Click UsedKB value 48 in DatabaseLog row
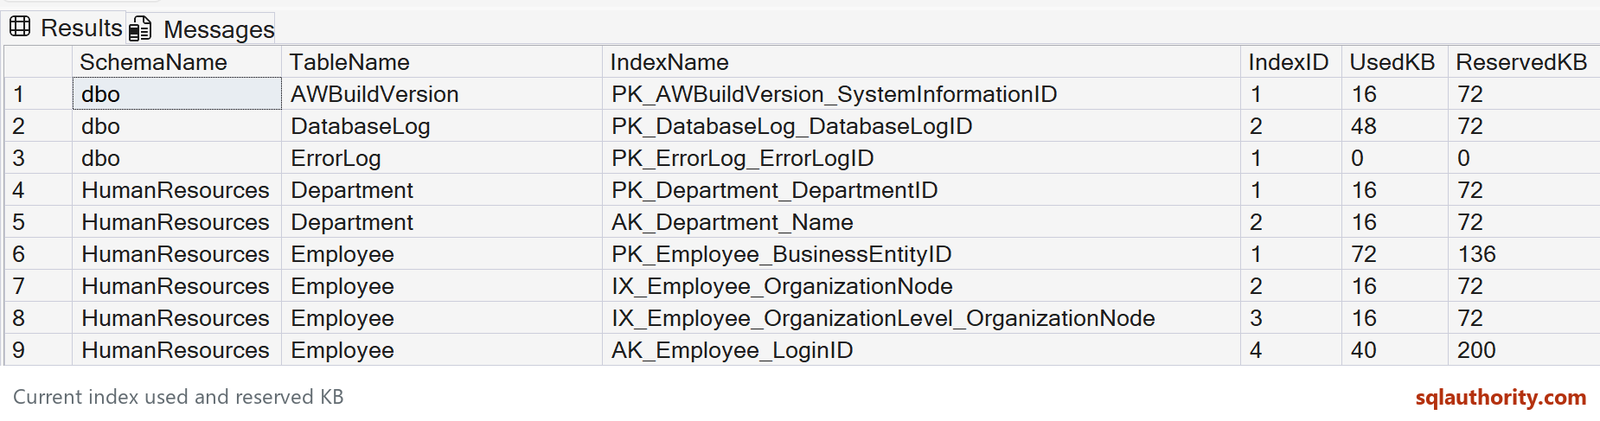1600x421 pixels. coord(1393,126)
